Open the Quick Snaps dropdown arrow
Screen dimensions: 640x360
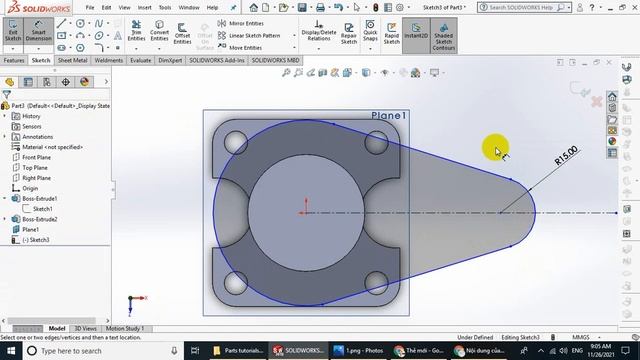coord(370,49)
